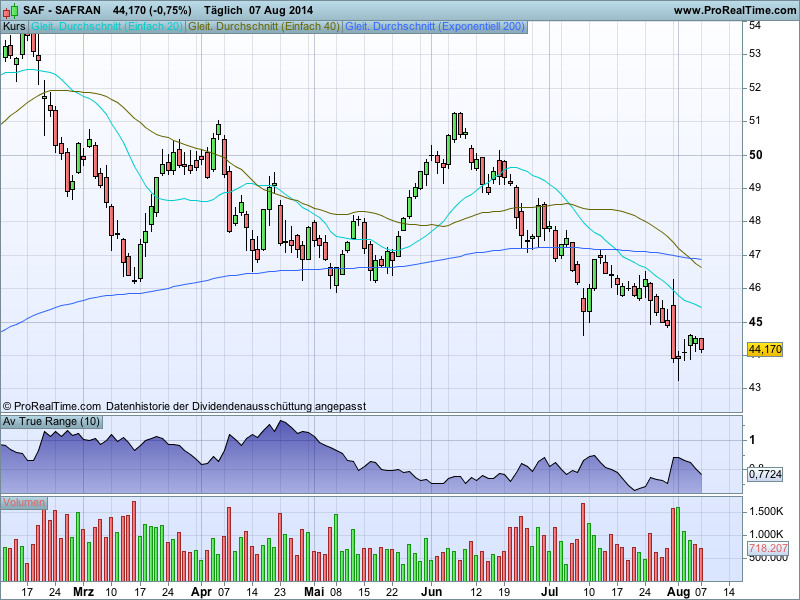Click the 1.500K volume axis label

point(766,511)
